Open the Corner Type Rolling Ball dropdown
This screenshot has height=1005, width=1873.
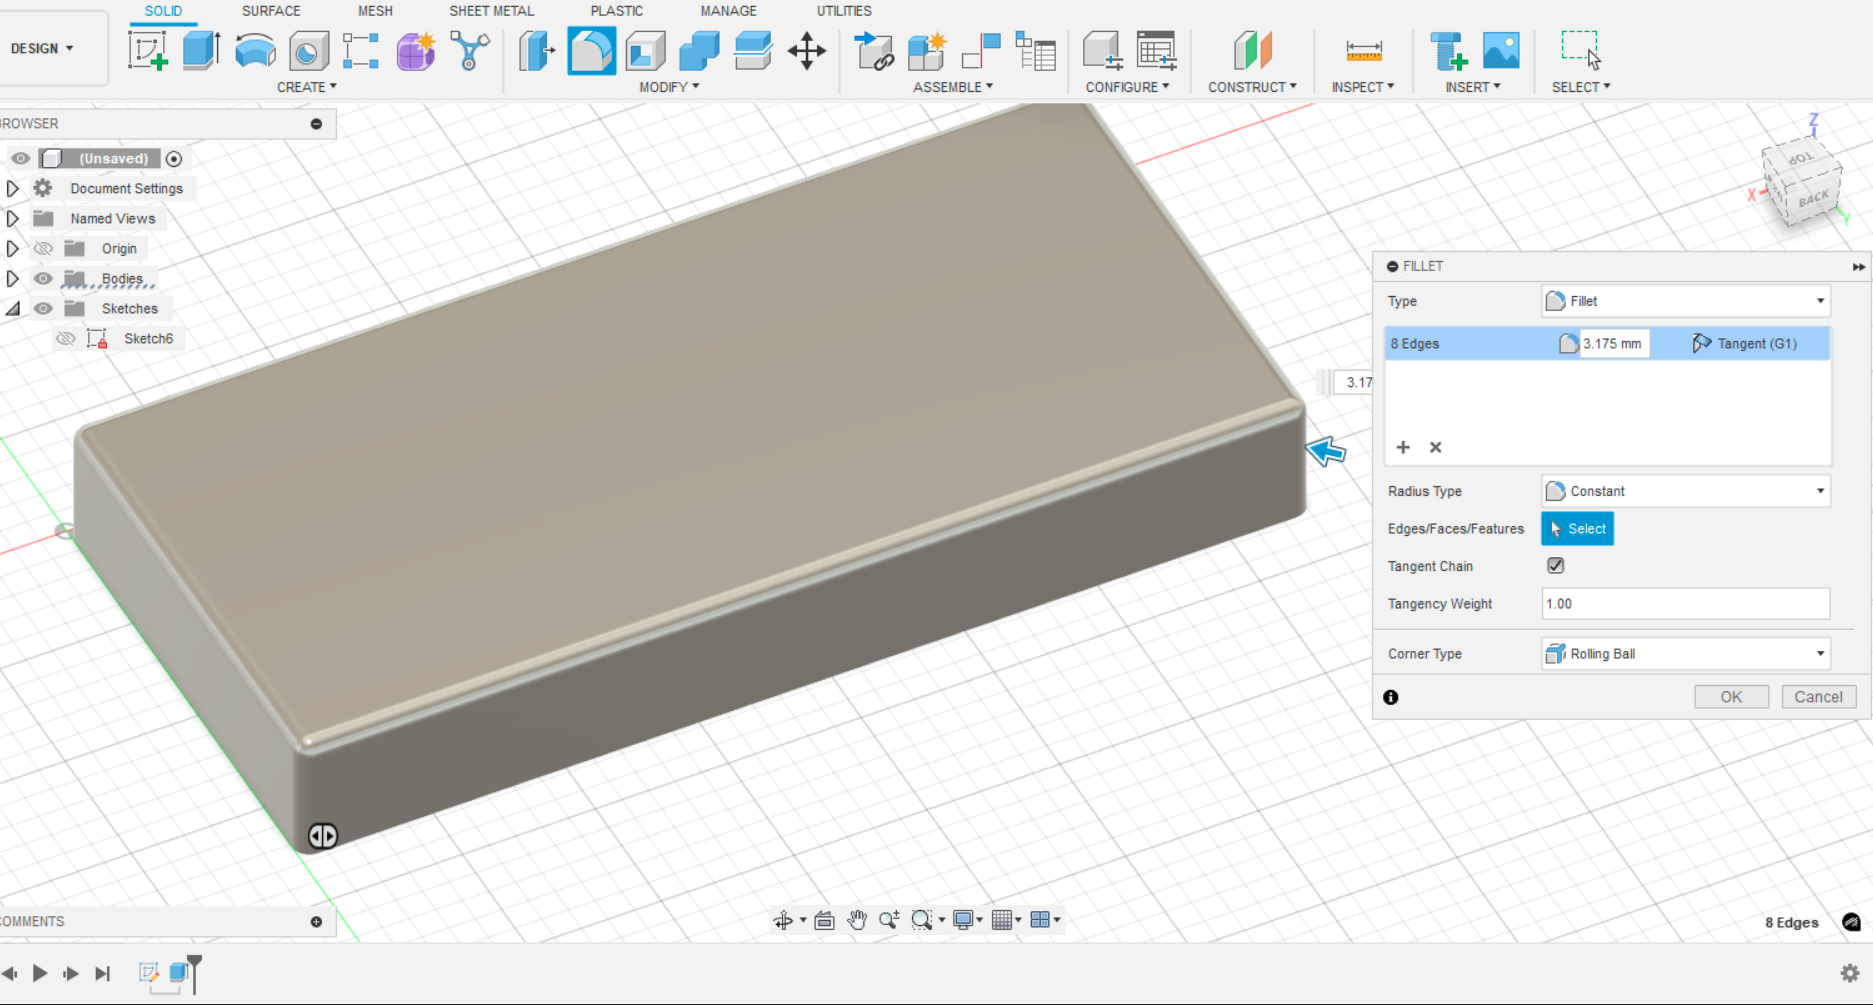point(1685,654)
